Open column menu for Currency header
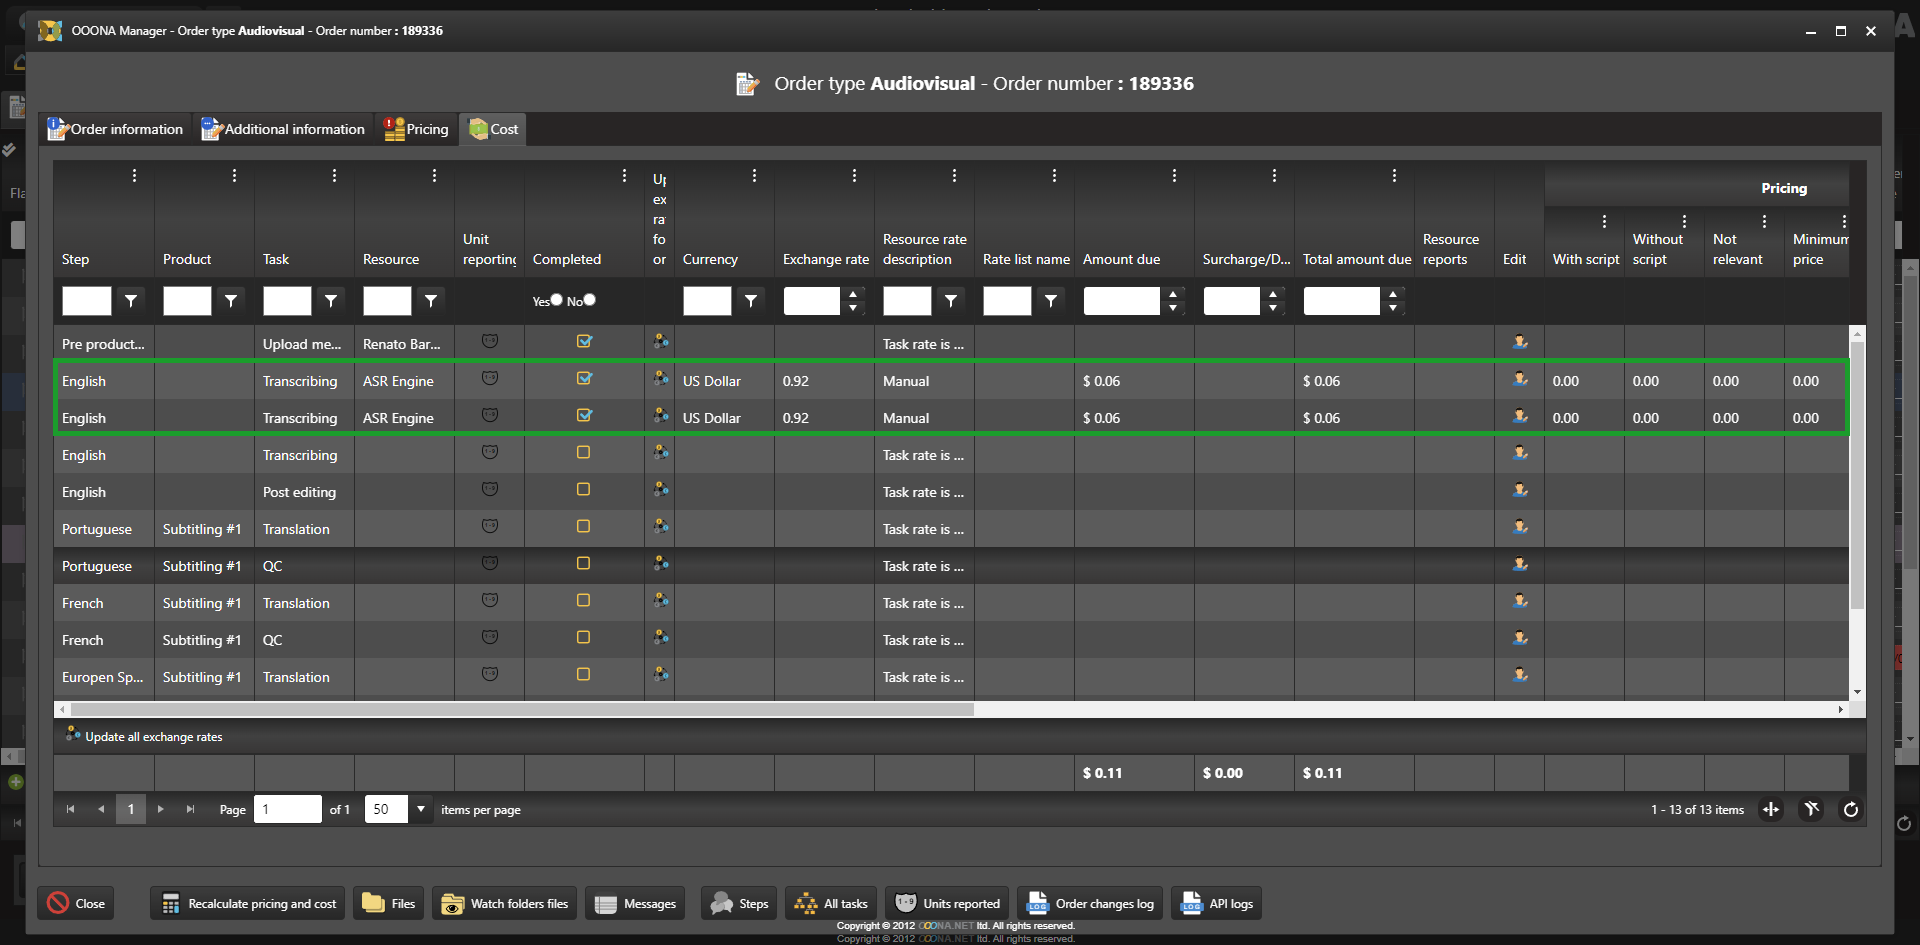This screenshot has width=1920, height=945. point(754,176)
